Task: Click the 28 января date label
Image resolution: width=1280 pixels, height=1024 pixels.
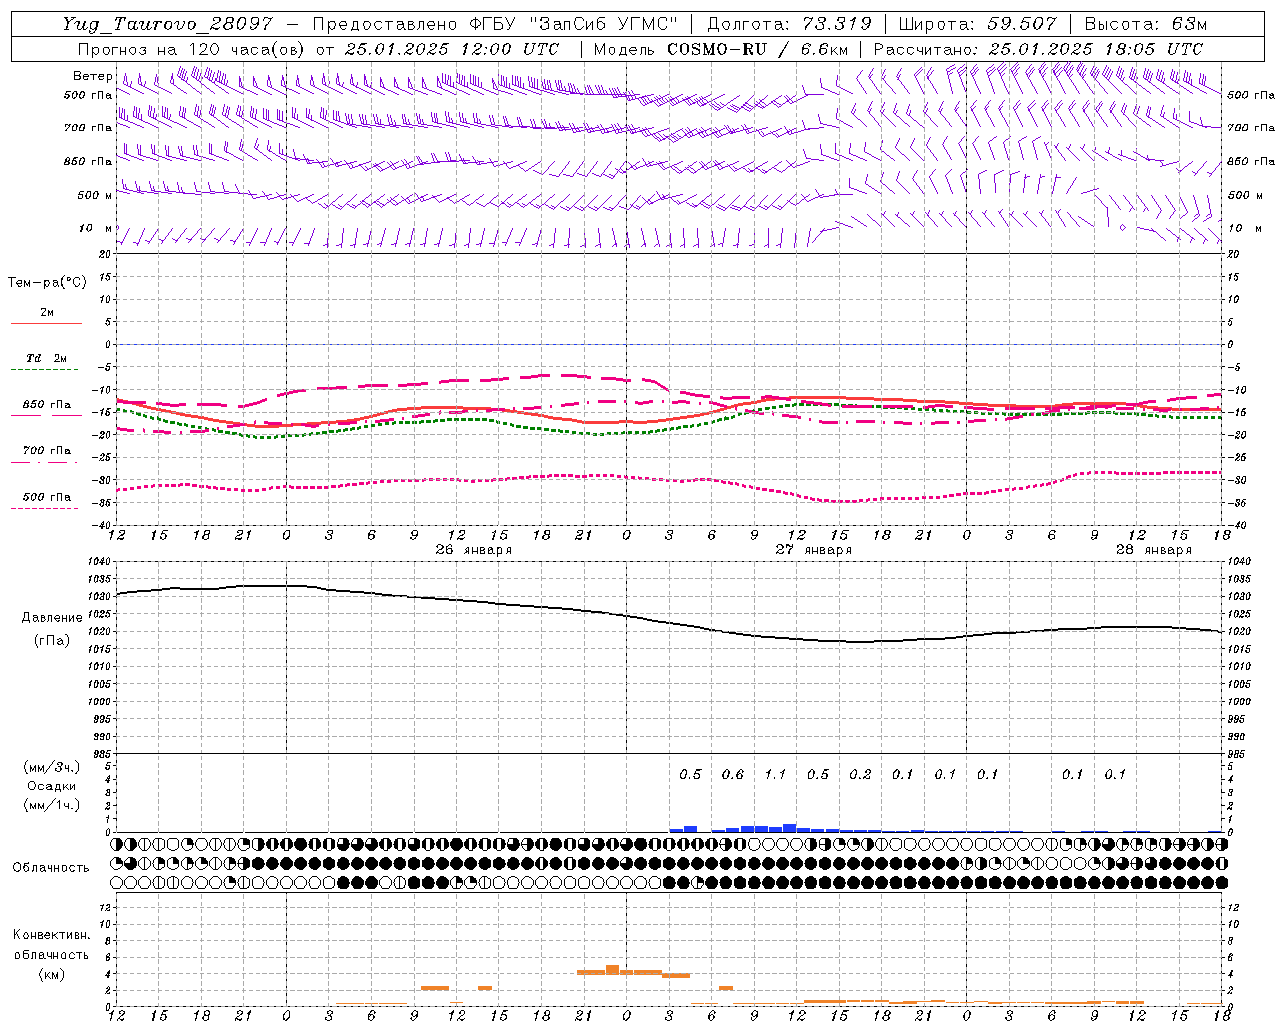Action: (x=1154, y=550)
